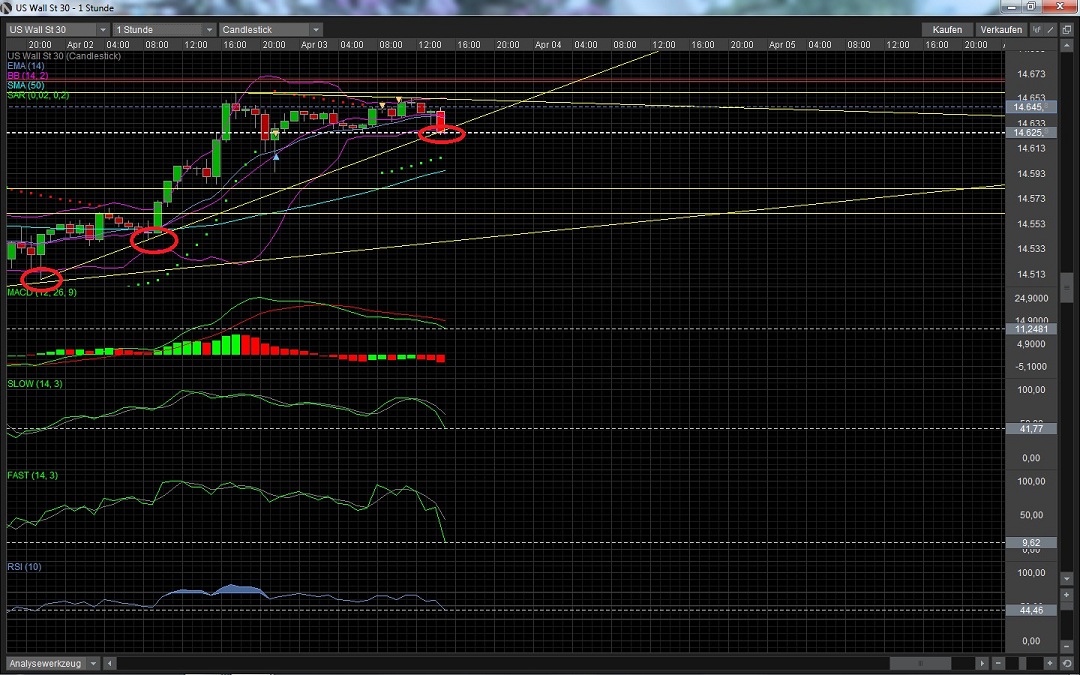
Task: Zoom in horizontally with the bottom plus icon
Action: tap(1050, 663)
